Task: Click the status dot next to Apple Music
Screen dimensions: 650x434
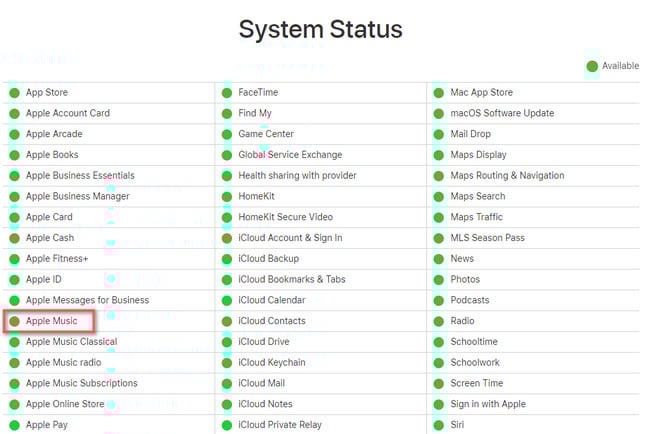Action: pos(15,321)
